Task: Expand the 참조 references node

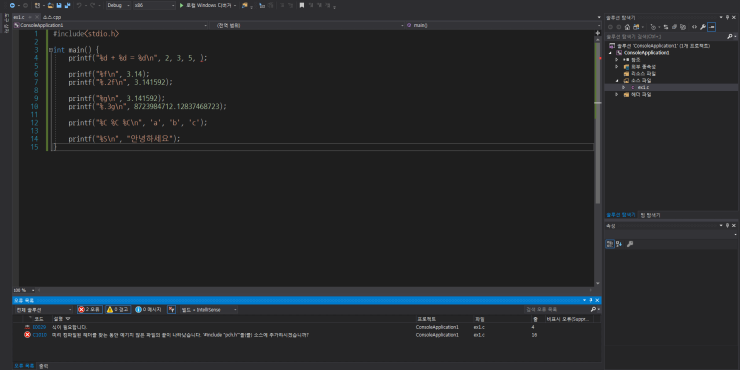Action: pos(616,60)
